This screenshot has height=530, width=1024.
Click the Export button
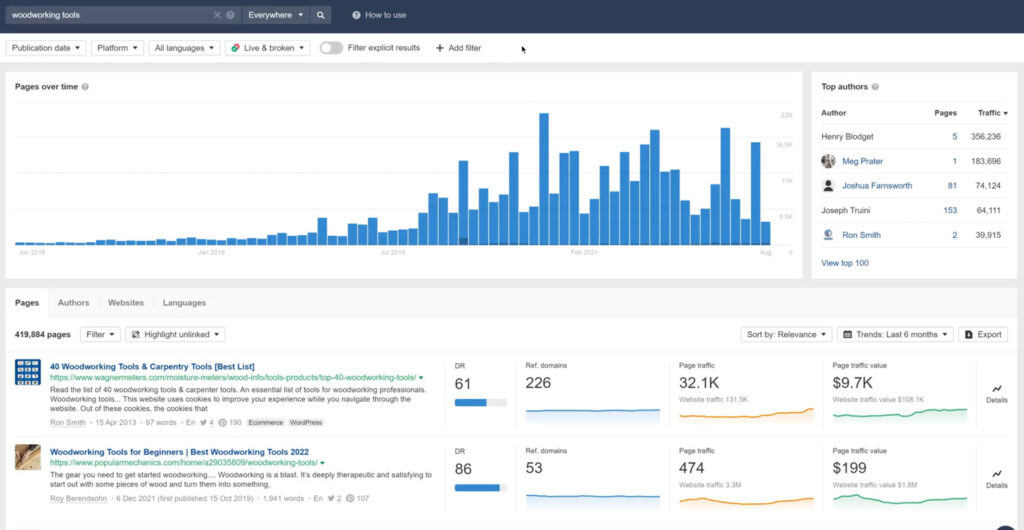982,334
